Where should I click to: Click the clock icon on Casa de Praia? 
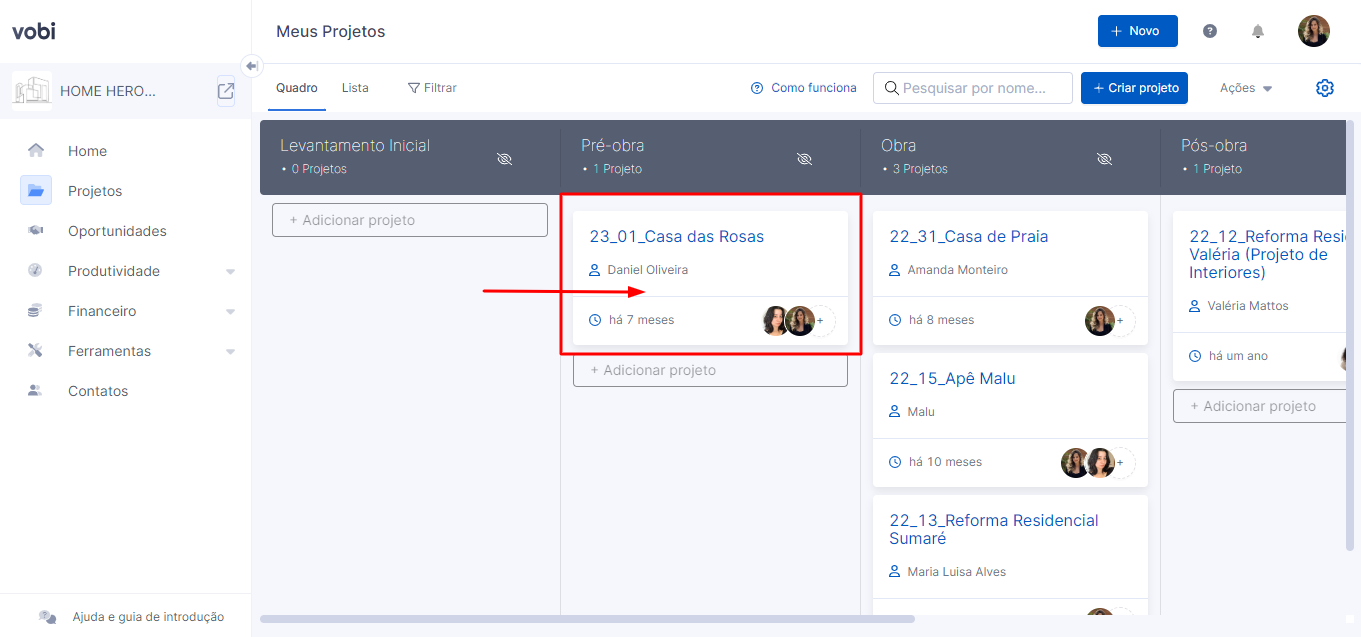pos(895,320)
